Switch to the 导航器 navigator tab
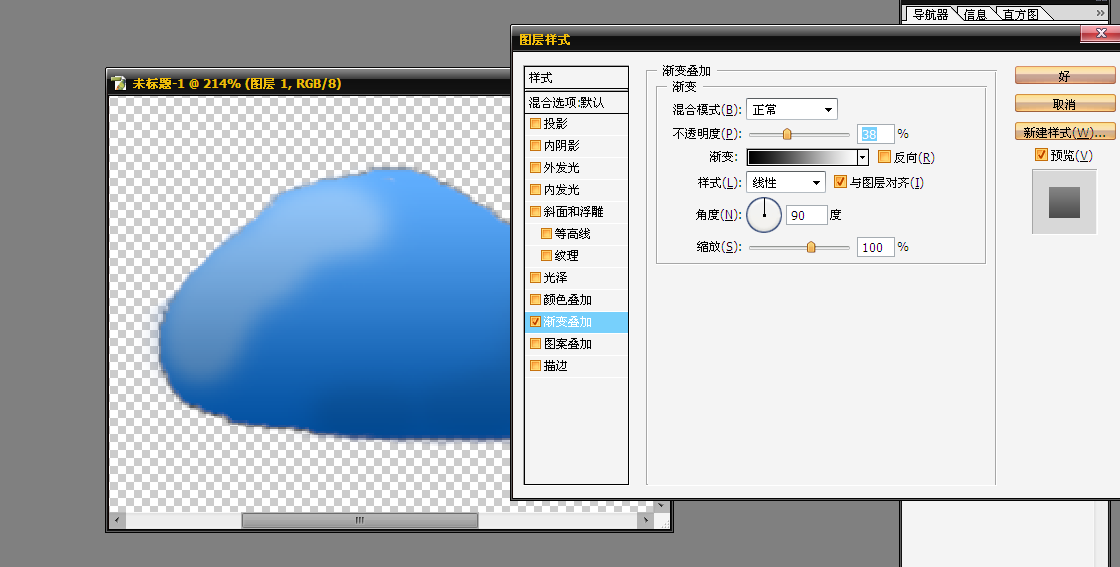The image size is (1120, 567). [930, 14]
